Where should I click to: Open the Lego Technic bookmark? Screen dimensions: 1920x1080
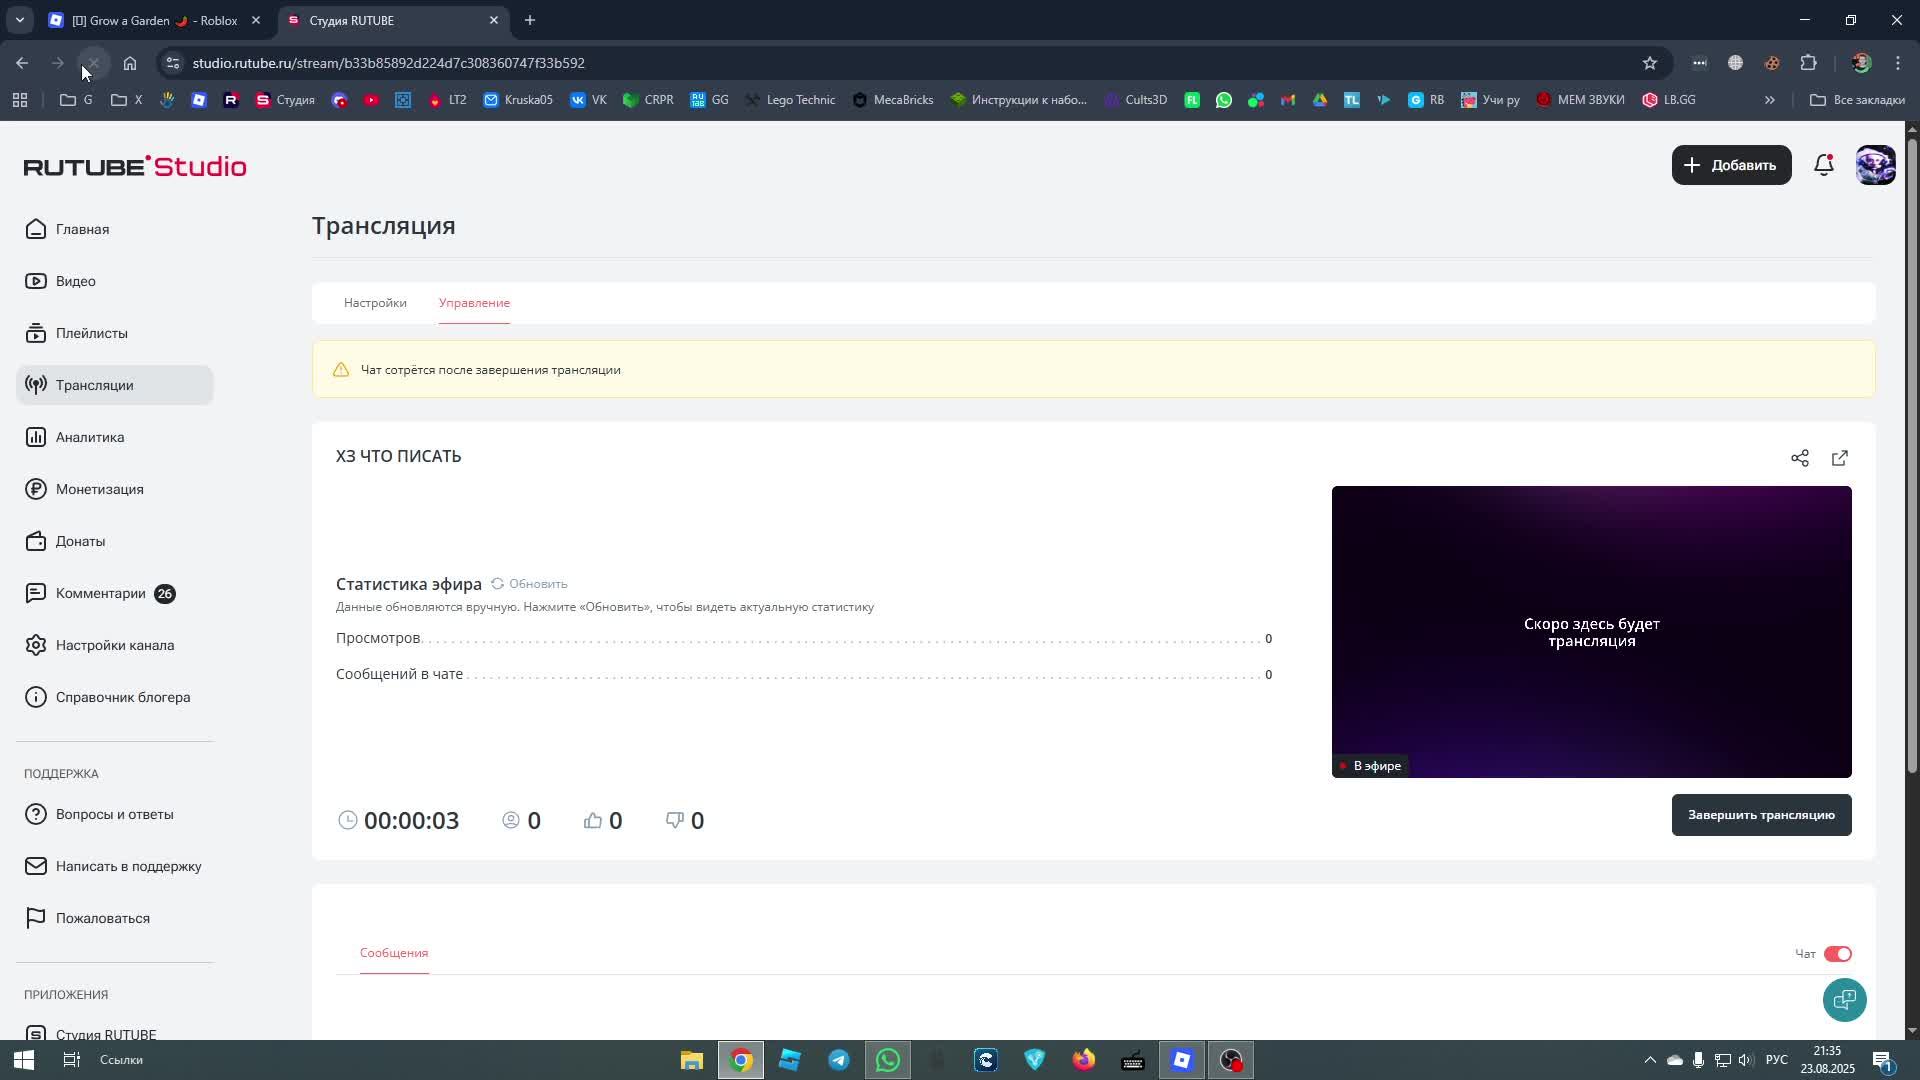[790, 100]
